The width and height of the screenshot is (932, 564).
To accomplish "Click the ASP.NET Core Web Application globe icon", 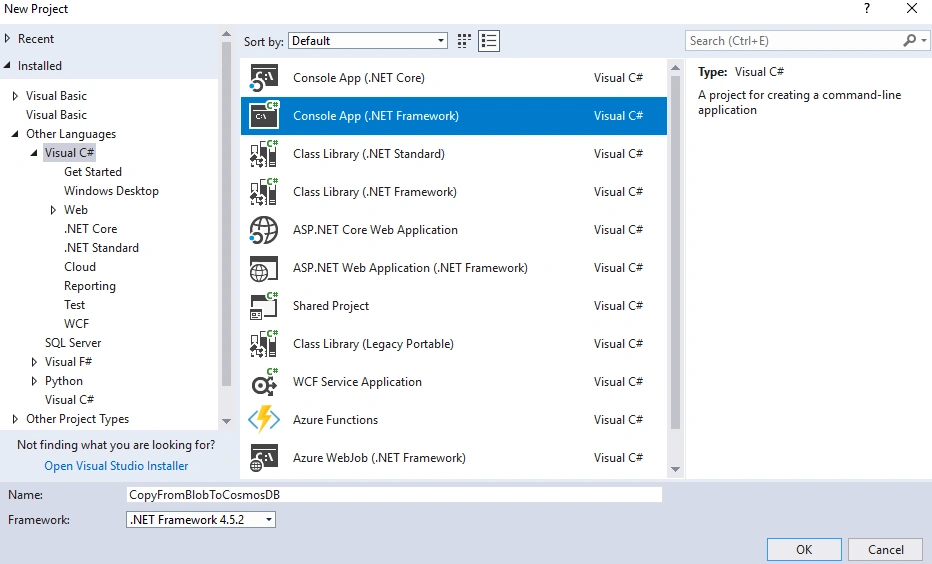I will (263, 229).
